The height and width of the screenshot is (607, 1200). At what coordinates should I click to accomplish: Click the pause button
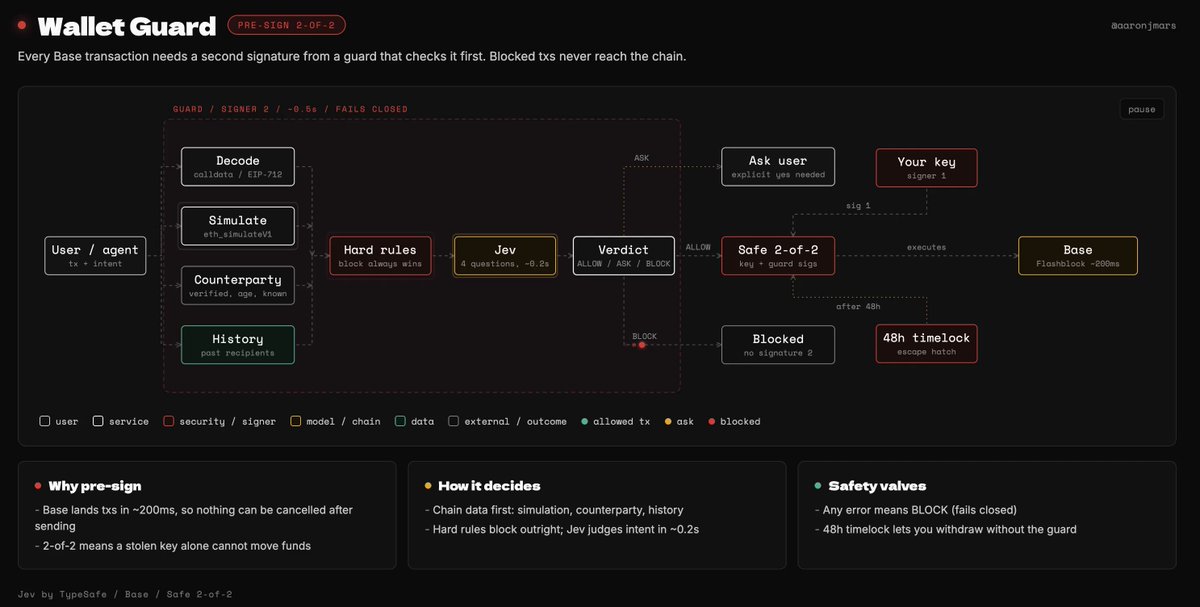(x=1141, y=109)
